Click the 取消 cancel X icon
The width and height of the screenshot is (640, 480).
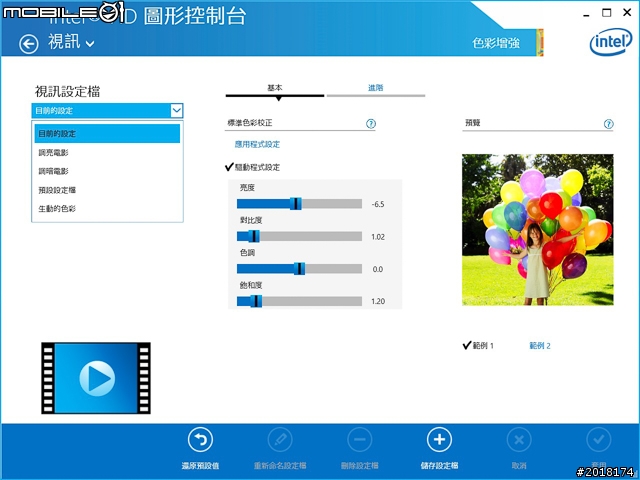click(x=519, y=440)
